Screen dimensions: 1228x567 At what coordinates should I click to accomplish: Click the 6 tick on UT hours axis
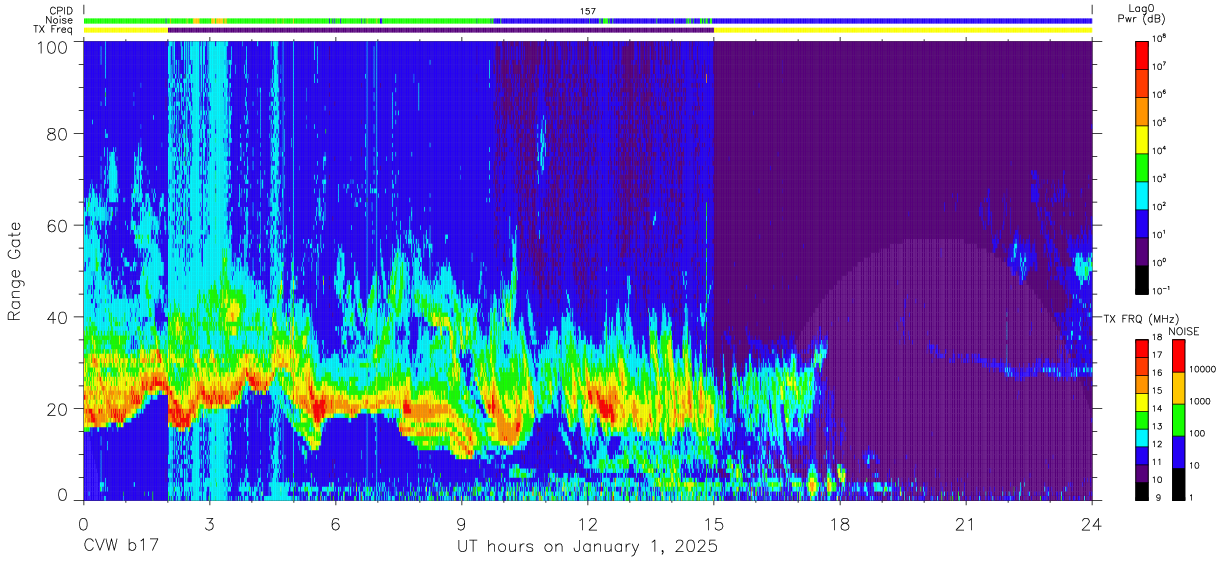pyautogui.click(x=335, y=523)
